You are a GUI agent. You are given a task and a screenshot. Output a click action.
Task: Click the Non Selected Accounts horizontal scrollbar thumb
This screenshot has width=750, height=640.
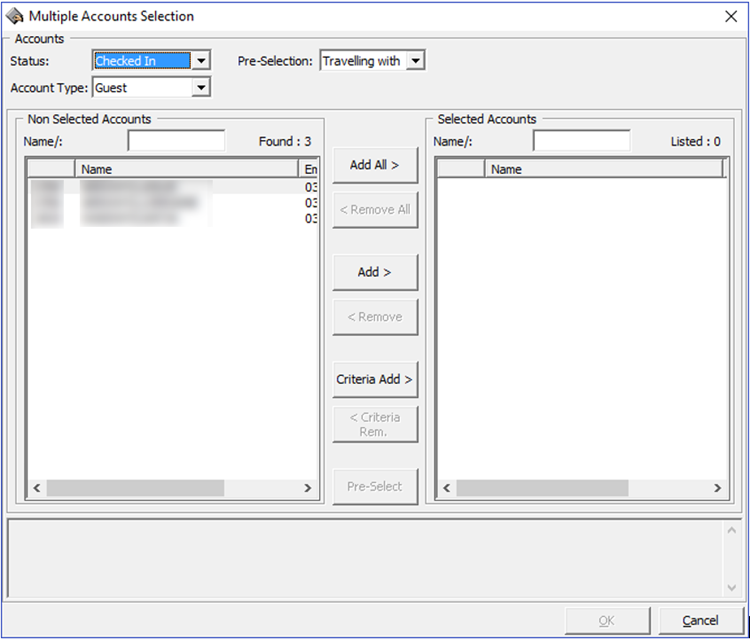(x=135, y=488)
